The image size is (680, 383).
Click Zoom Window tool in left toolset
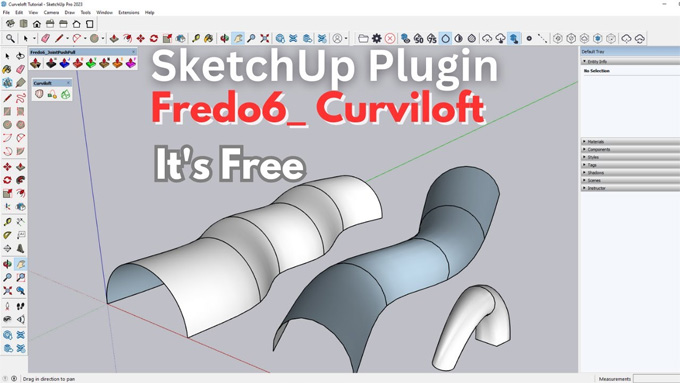click(20, 277)
